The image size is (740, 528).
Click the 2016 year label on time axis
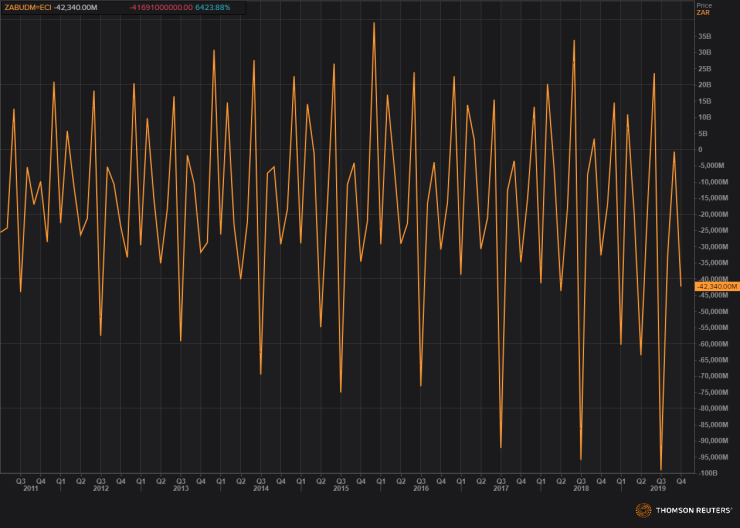(421, 488)
